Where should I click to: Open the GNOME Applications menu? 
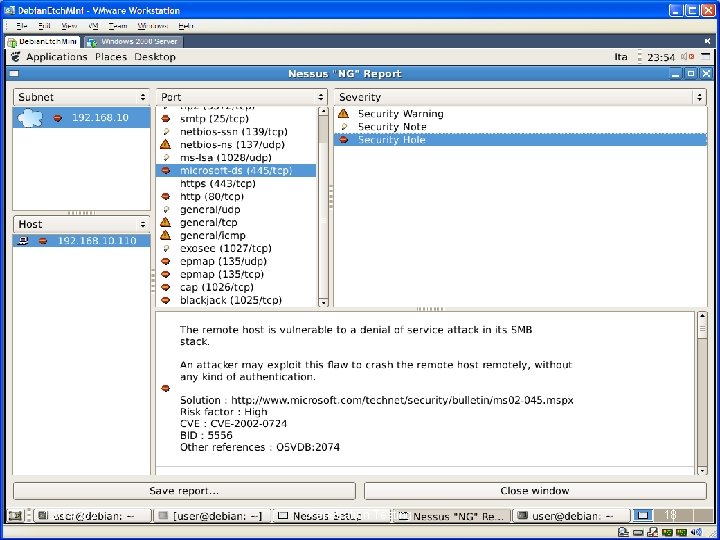(56, 57)
